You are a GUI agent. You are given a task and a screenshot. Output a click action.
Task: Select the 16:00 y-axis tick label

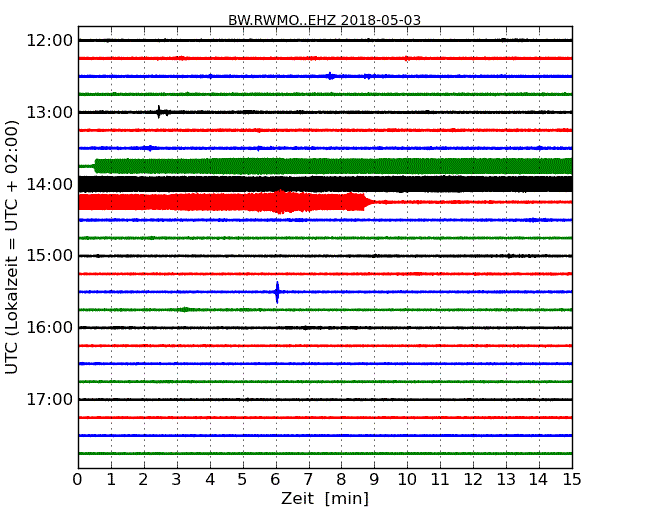[50, 328]
